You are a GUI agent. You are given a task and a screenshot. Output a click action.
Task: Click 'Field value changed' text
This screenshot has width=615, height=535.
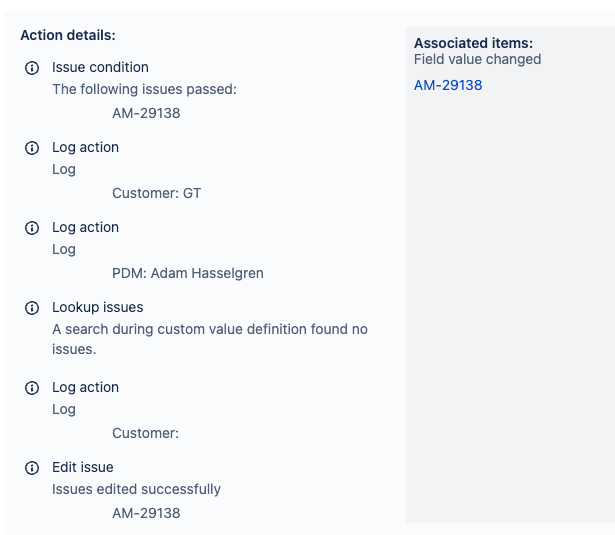pyautogui.click(x=477, y=59)
